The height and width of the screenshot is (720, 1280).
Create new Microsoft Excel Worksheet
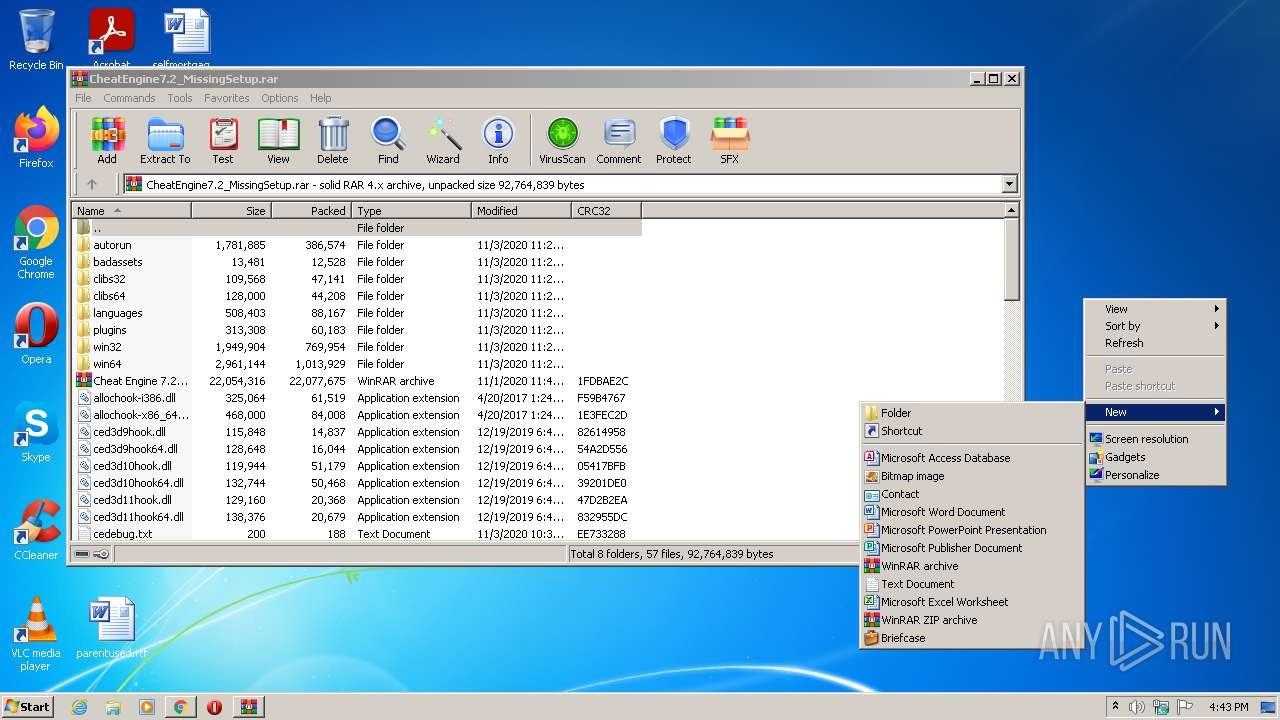click(x=972, y=602)
